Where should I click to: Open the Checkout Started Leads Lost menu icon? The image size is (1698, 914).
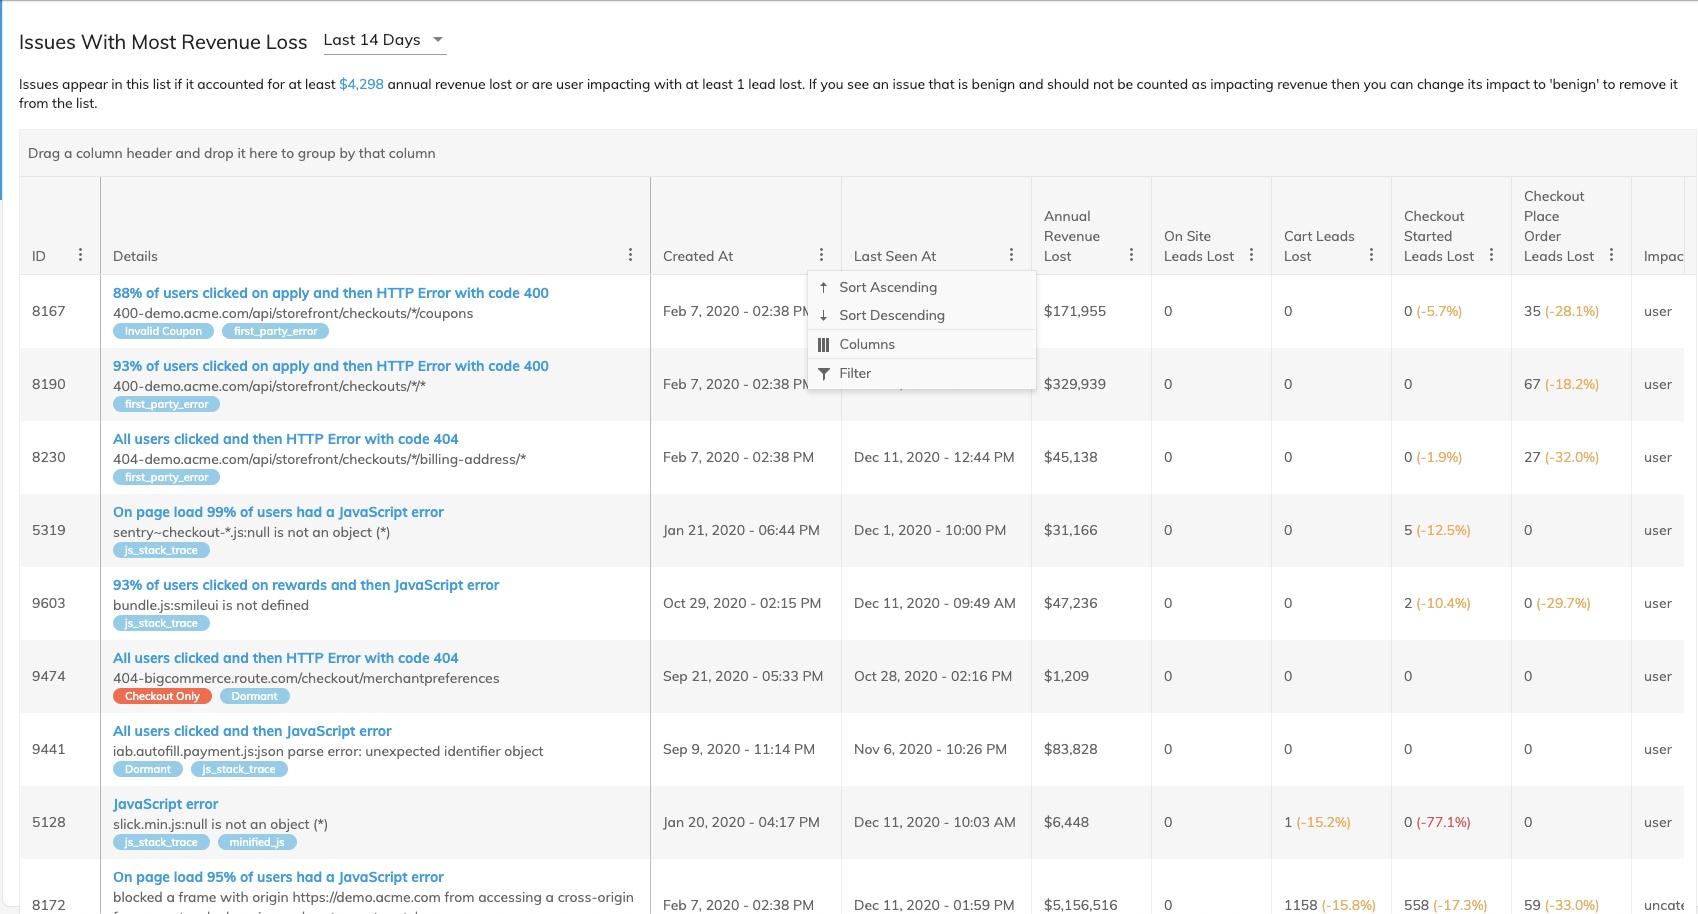(x=1491, y=255)
